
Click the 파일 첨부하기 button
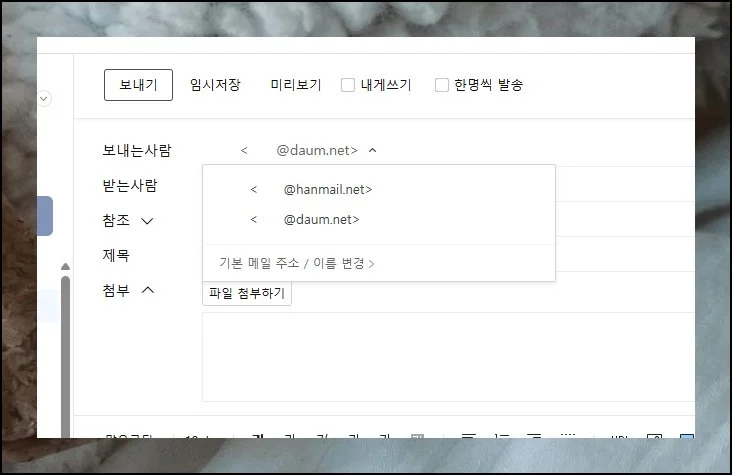[247, 294]
